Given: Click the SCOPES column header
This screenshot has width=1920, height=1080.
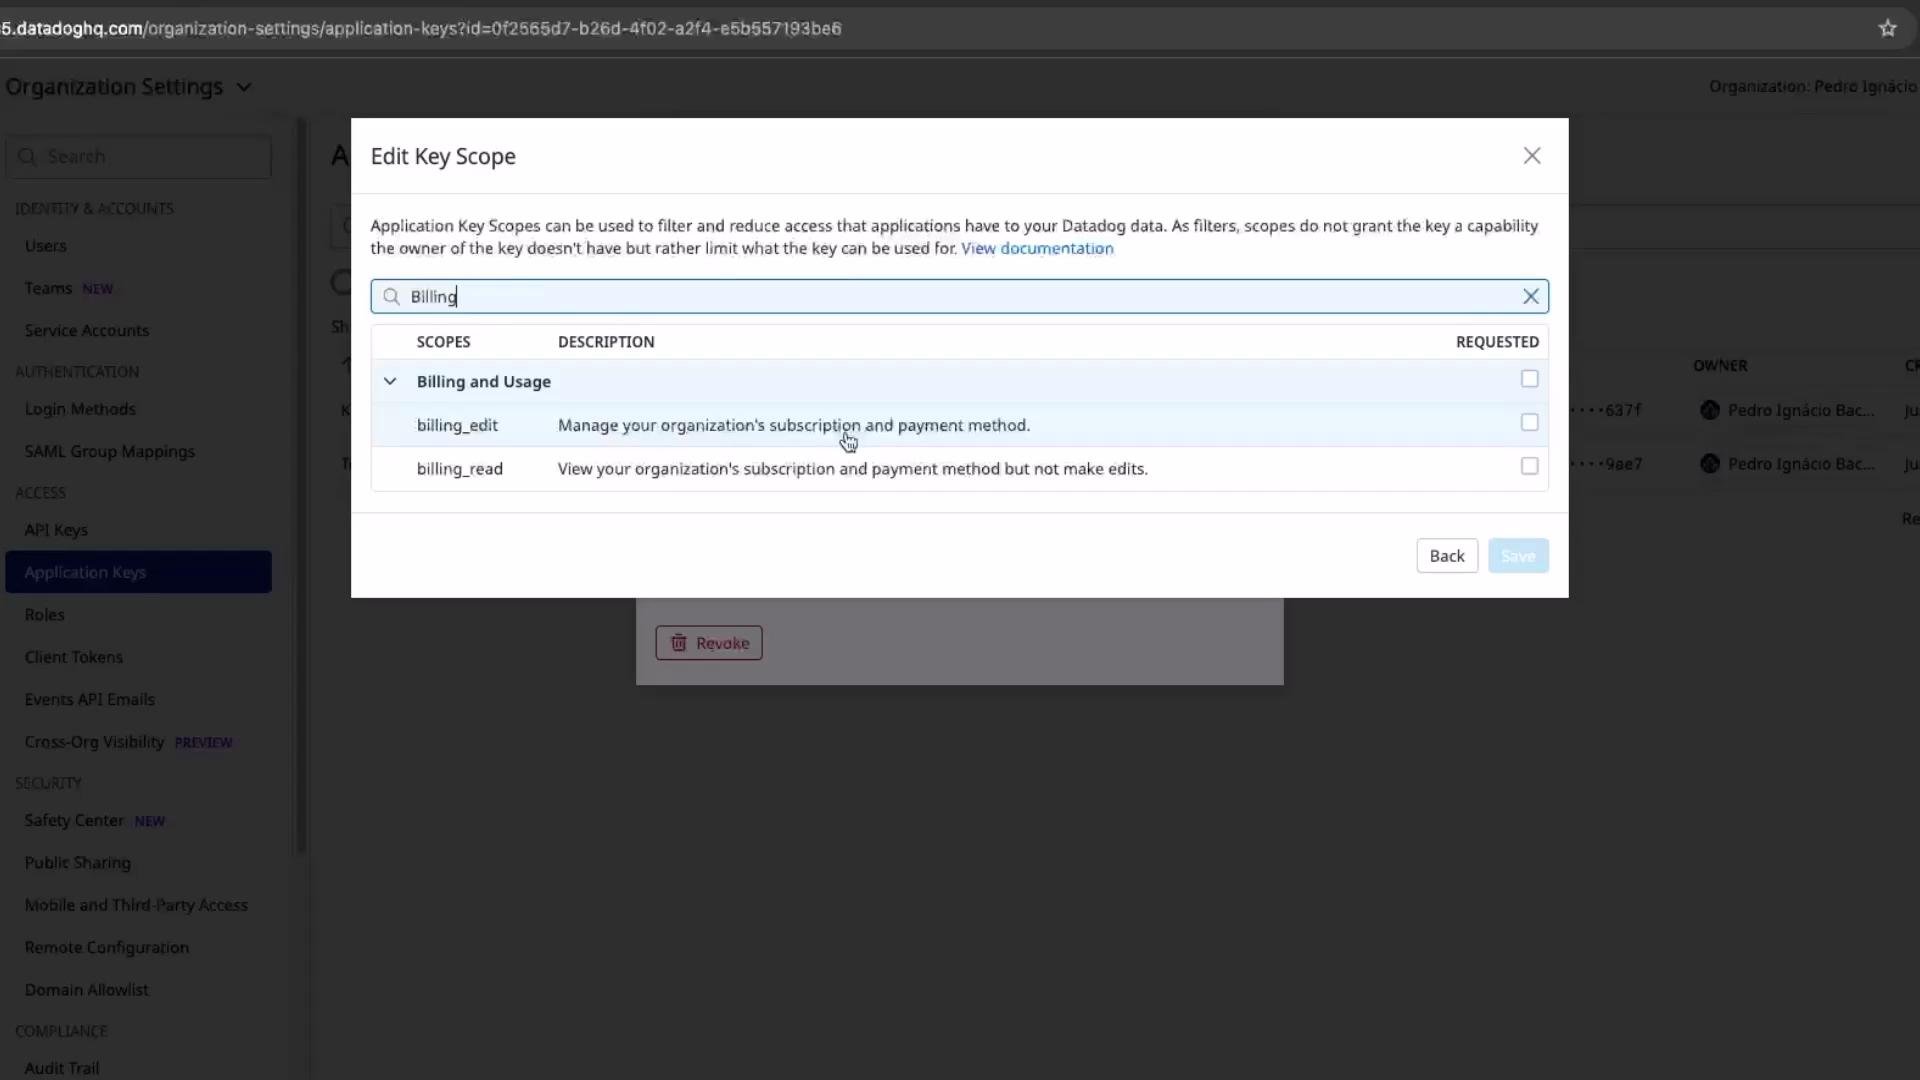Looking at the screenshot, I should [443, 342].
